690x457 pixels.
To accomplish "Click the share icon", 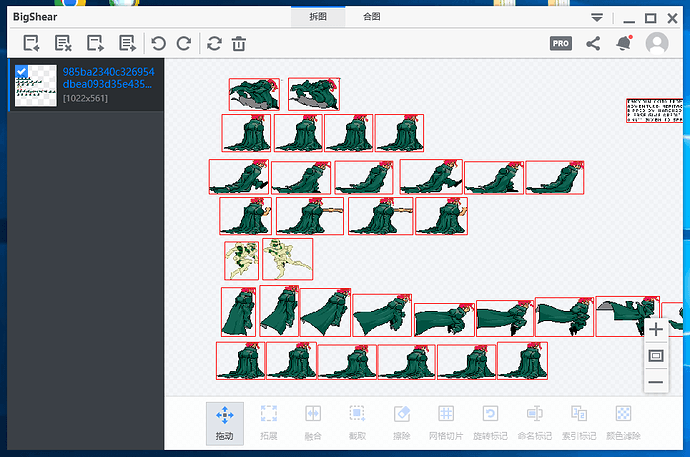I will [593, 43].
